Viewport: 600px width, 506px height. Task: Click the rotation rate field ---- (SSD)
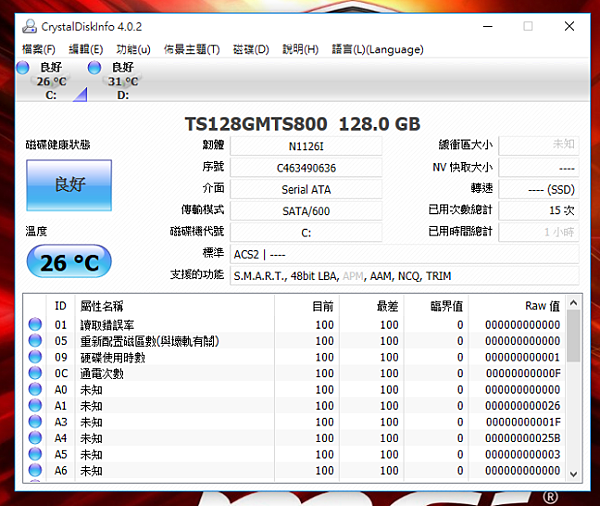(x=539, y=189)
